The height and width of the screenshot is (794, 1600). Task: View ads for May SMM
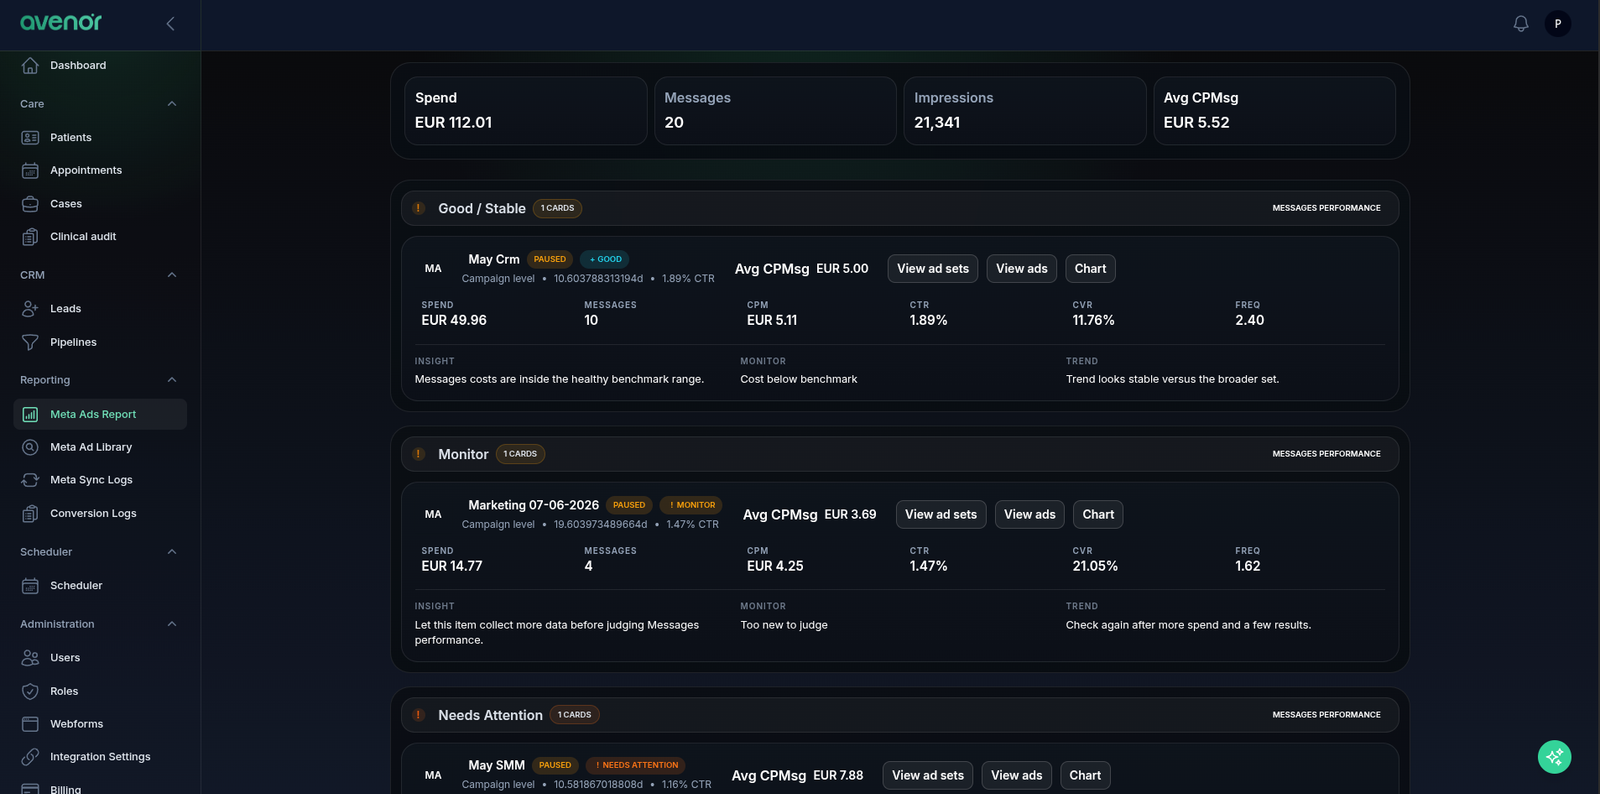[1017, 775]
